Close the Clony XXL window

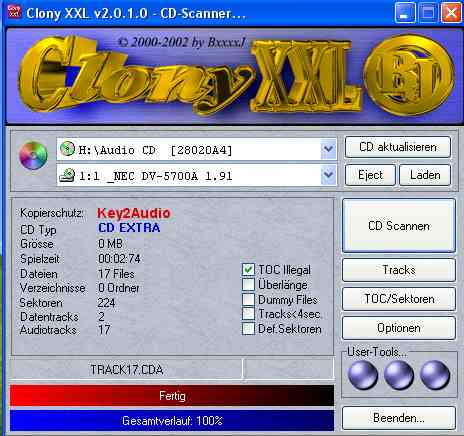coord(451,13)
